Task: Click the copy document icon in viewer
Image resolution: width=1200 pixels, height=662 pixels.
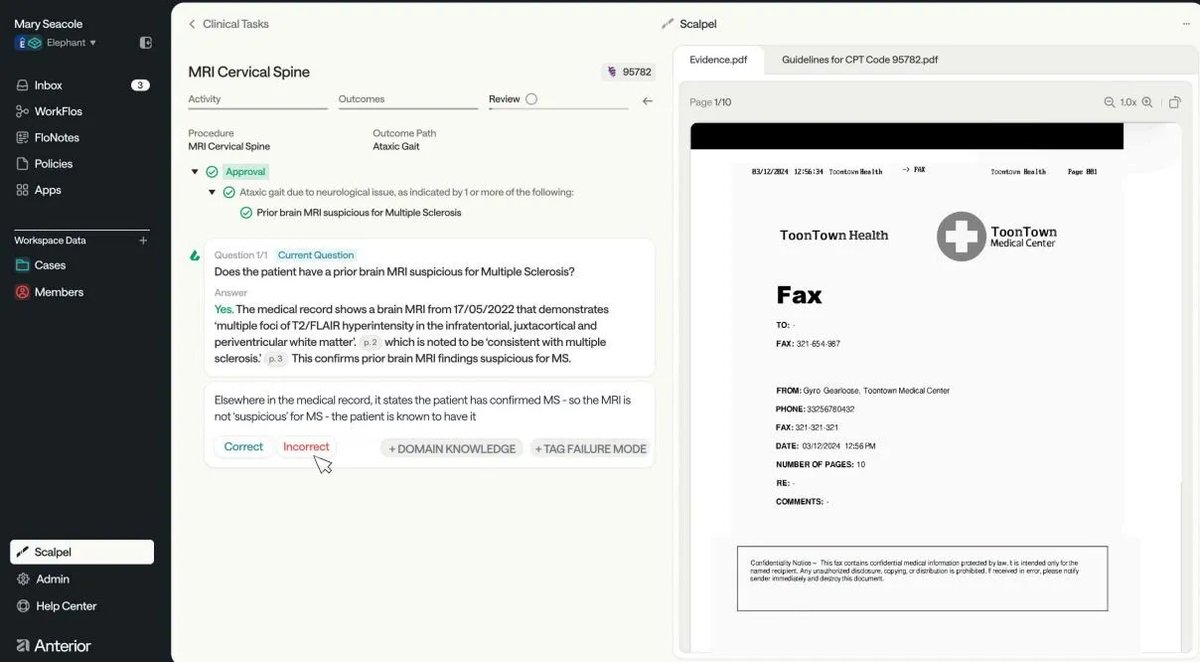Action: [x=1175, y=102]
